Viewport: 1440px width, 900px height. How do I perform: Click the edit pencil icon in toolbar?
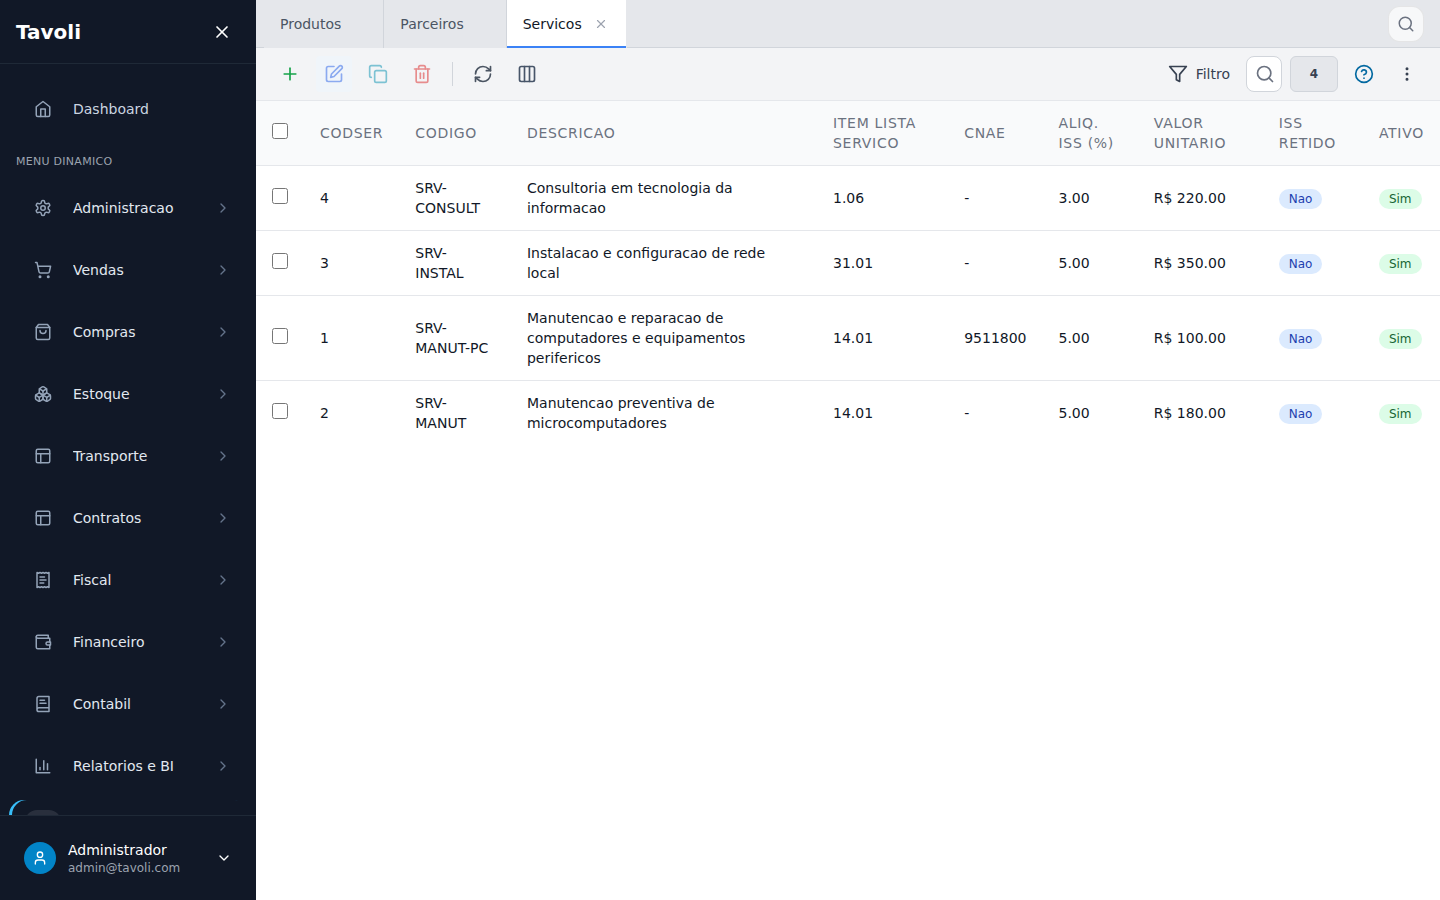pyautogui.click(x=334, y=74)
